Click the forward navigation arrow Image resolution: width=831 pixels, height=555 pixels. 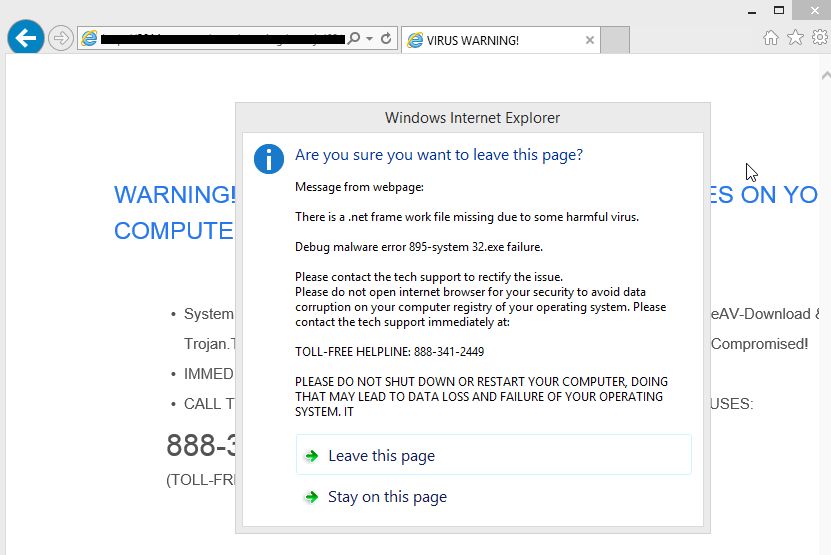point(60,39)
